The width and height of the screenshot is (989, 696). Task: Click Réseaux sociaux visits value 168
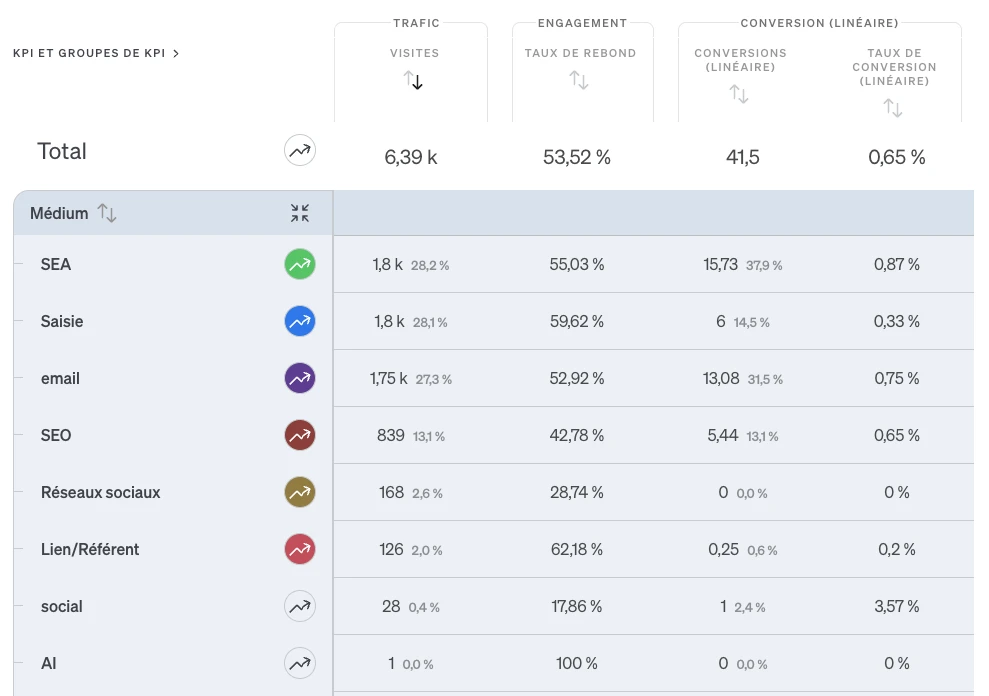coord(391,492)
